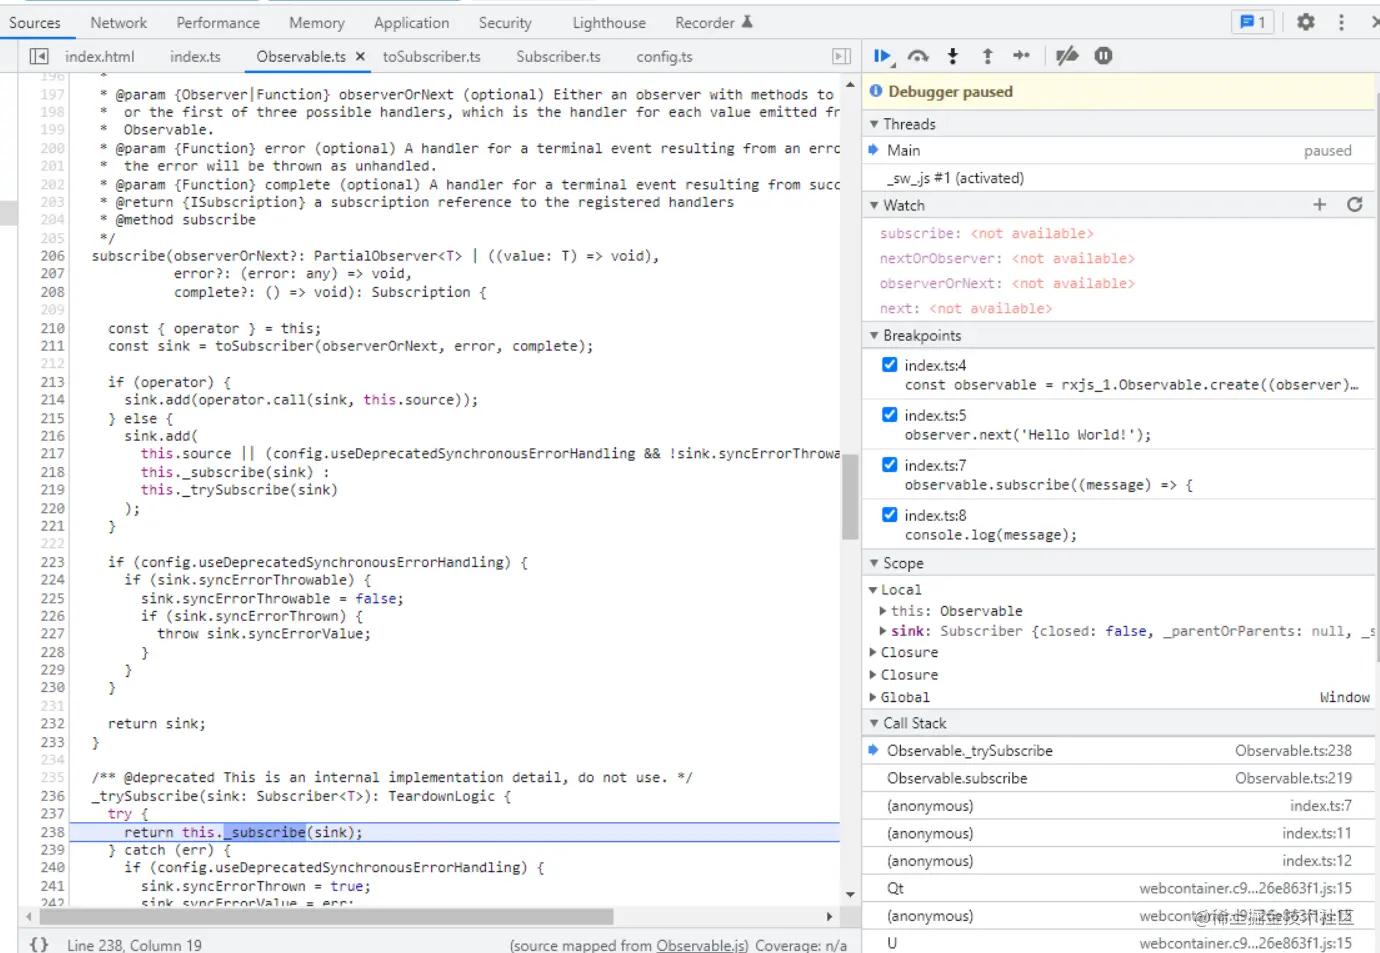The width and height of the screenshot is (1380, 953).
Task: Disable breakpoint at index.ts:8
Action: click(x=889, y=515)
